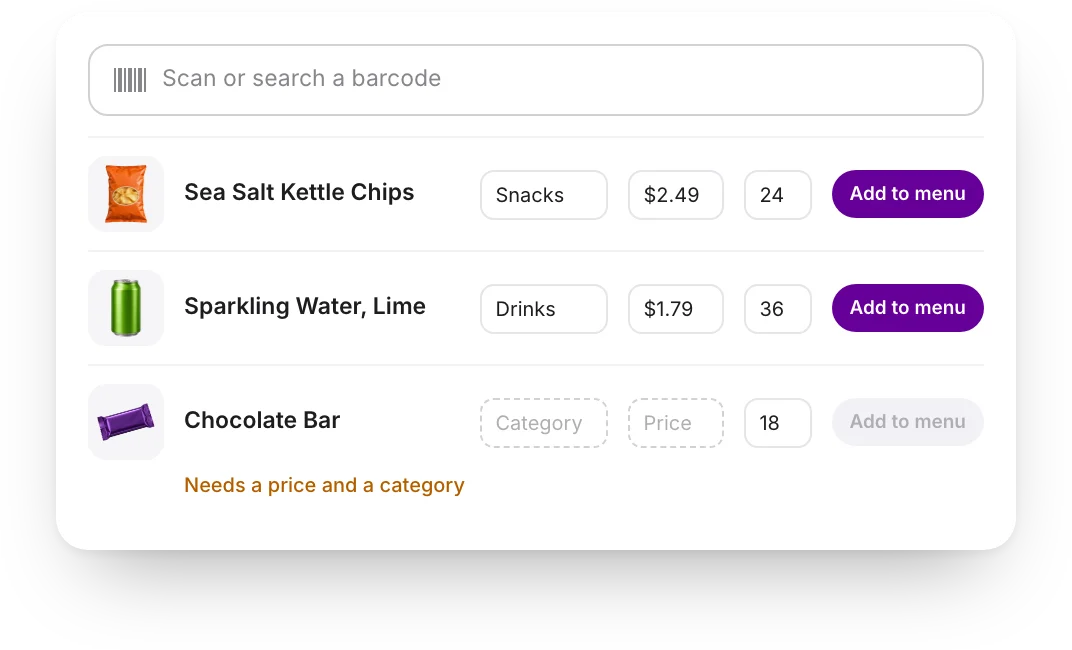
Task: Open the Drinks category field
Action: pyautogui.click(x=544, y=309)
